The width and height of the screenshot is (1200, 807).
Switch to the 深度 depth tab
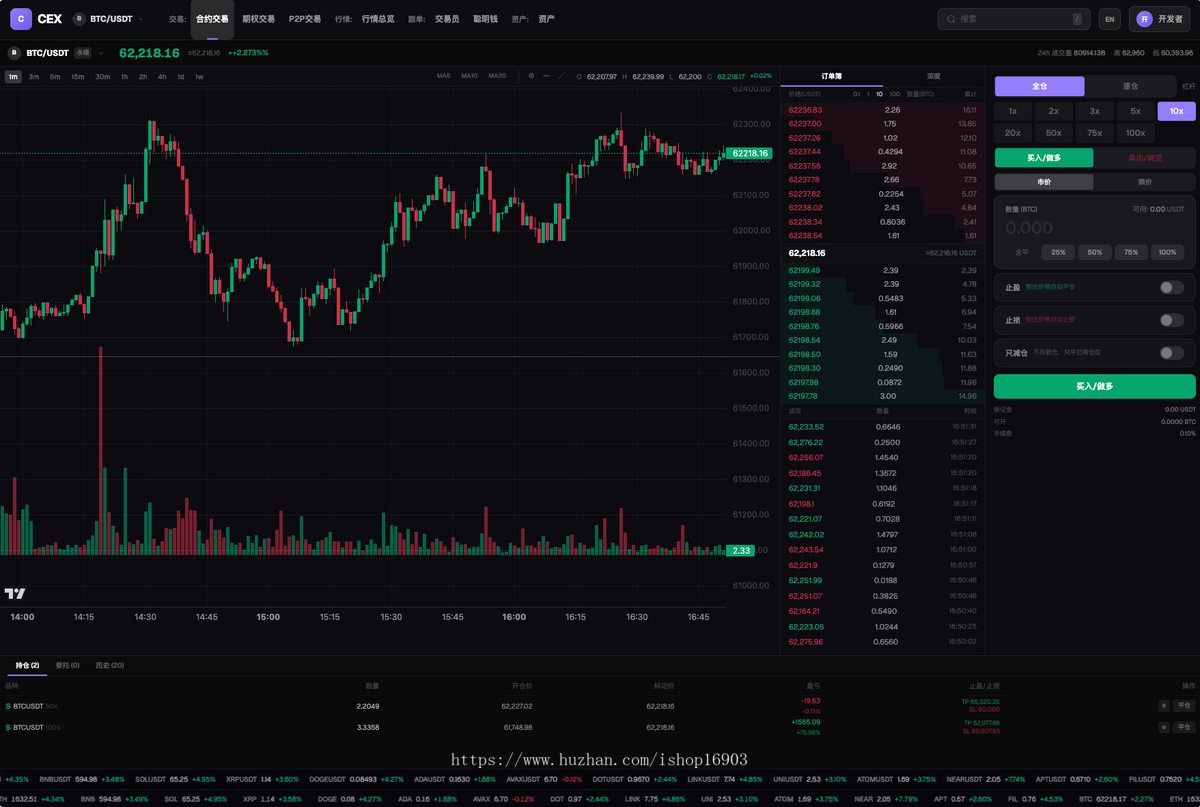[933, 76]
